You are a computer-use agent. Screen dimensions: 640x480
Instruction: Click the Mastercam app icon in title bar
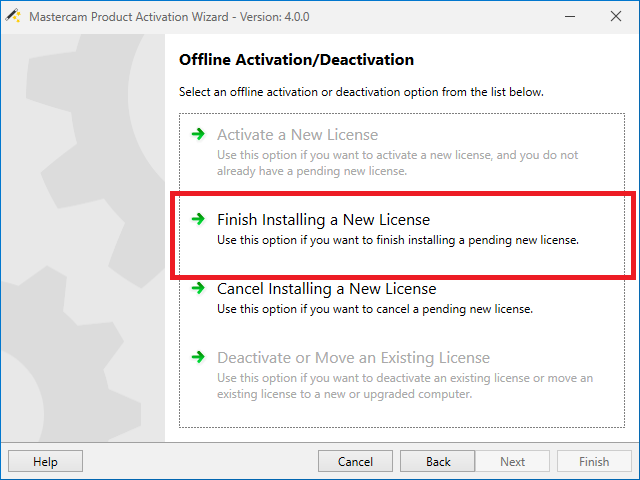[x=13, y=16]
